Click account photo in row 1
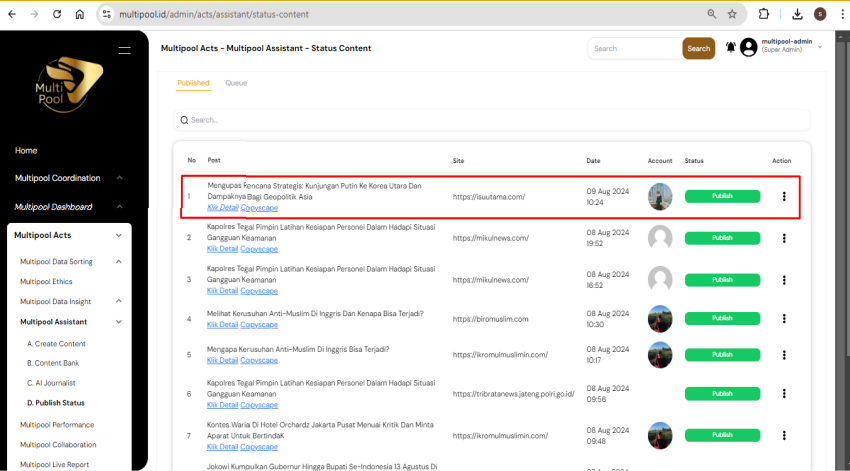The image size is (850, 471). click(x=660, y=196)
